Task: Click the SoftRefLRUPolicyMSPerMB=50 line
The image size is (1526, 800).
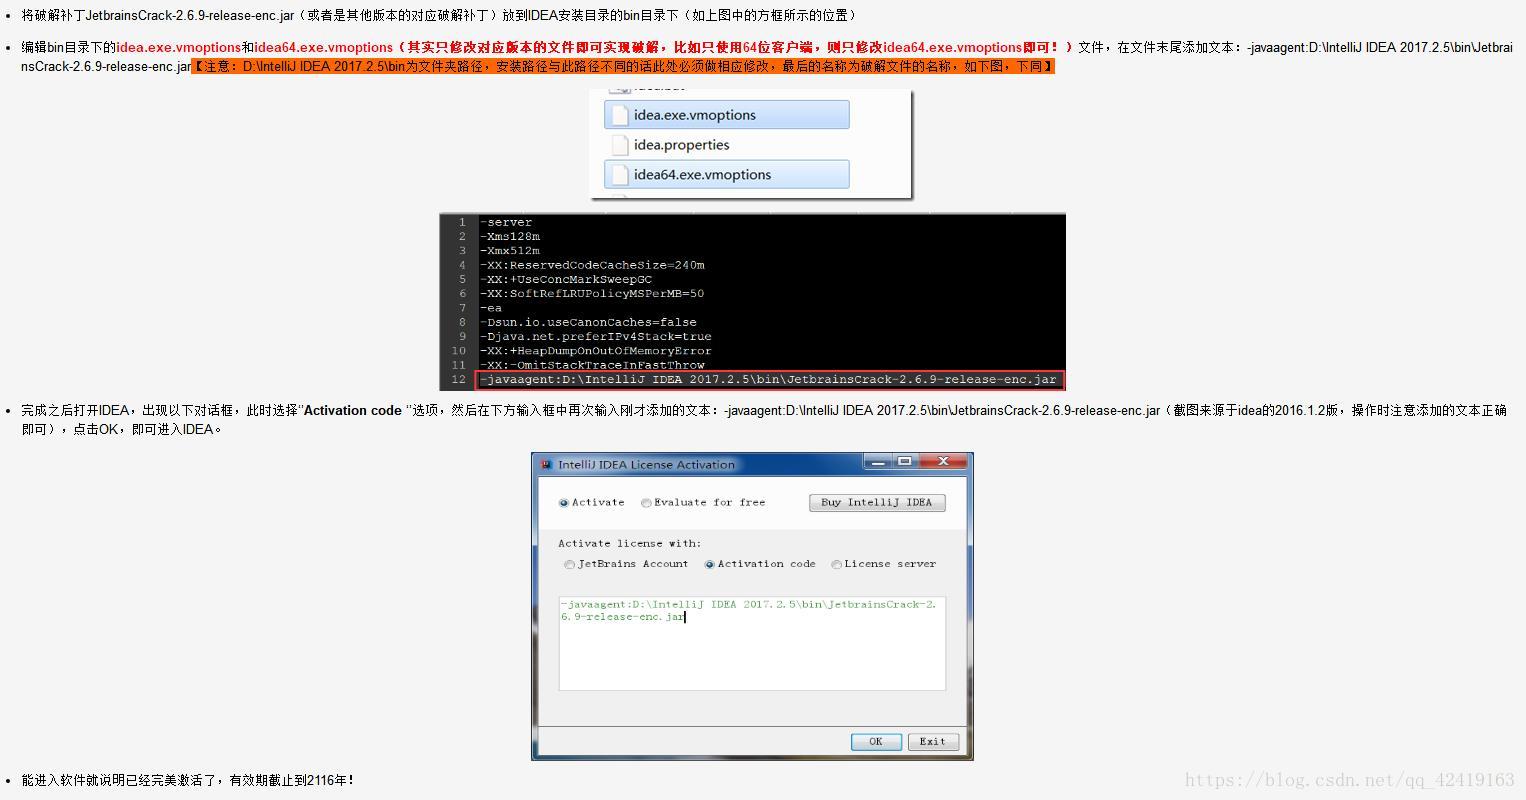Action: 592,293
